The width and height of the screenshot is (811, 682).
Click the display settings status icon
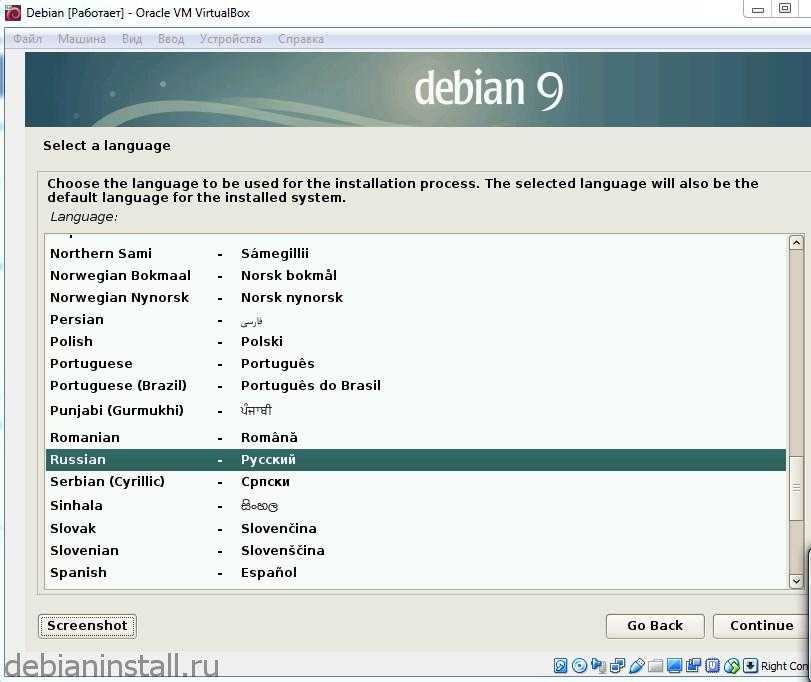coord(675,666)
